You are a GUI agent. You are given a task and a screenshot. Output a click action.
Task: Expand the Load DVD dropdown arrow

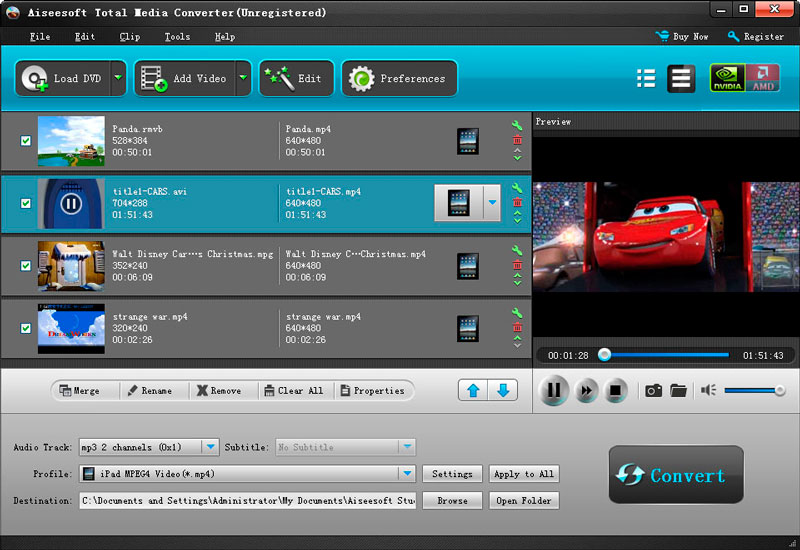[118, 78]
